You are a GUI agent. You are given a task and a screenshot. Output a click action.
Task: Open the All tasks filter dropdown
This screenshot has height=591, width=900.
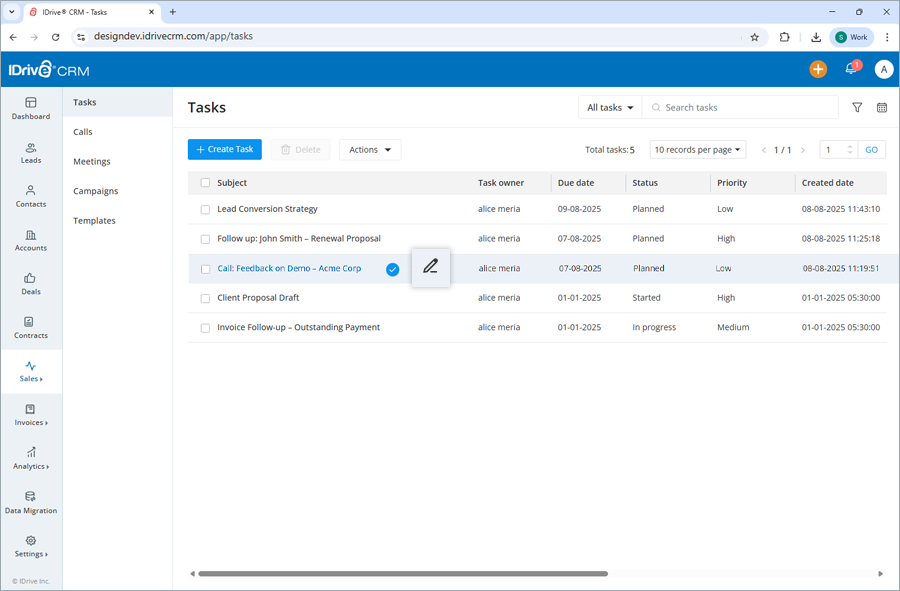[x=609, y=107]
